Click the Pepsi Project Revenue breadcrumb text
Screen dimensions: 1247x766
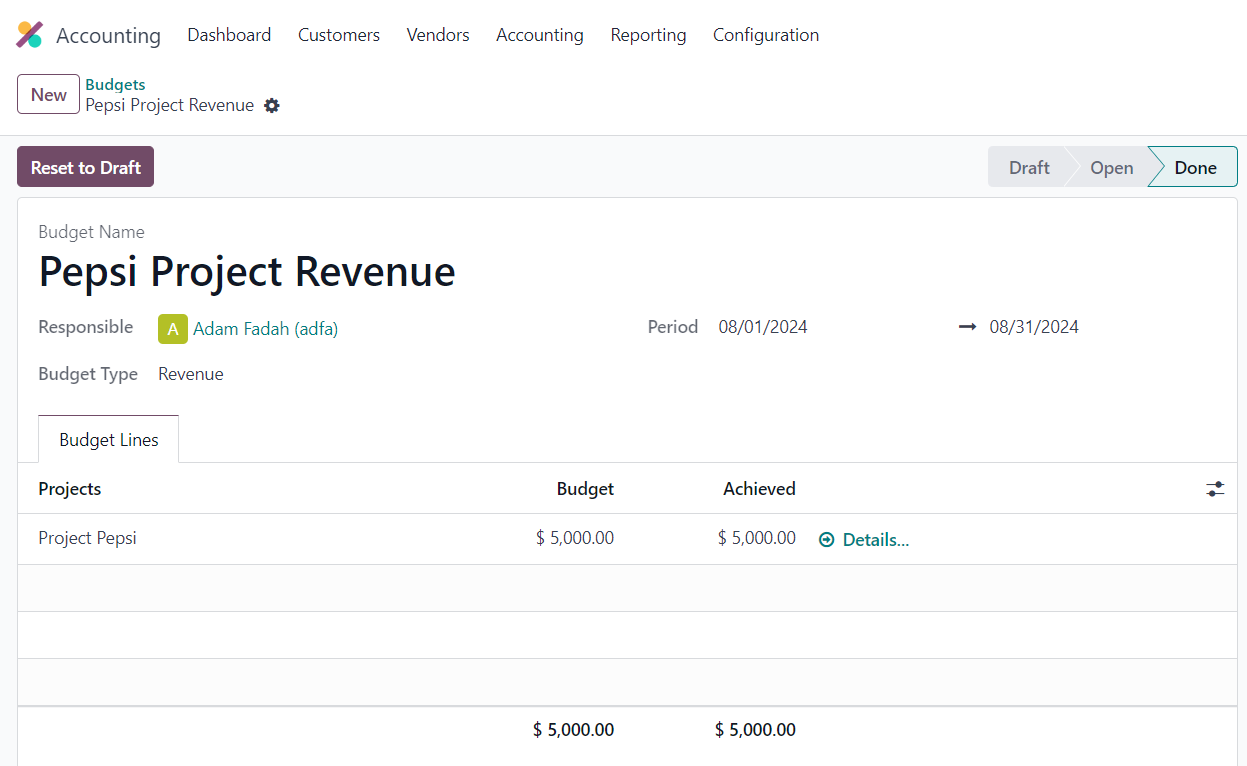pyautogui.click(x=170, y=105)
